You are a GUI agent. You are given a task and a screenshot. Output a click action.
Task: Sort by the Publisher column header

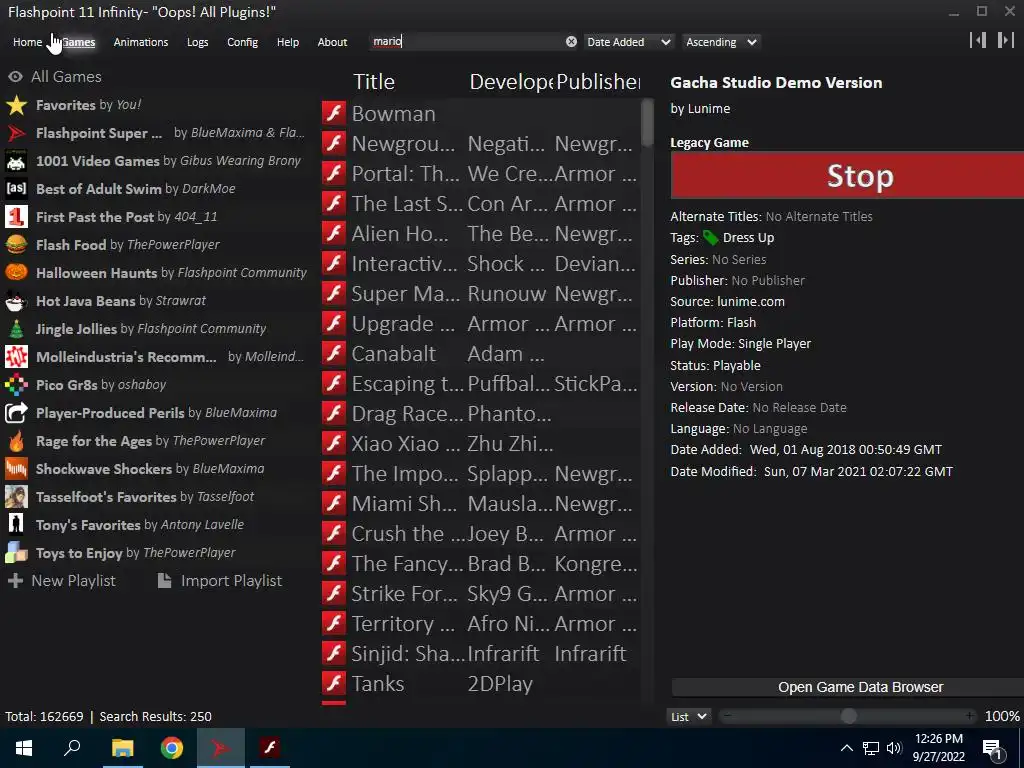(598, 82)
